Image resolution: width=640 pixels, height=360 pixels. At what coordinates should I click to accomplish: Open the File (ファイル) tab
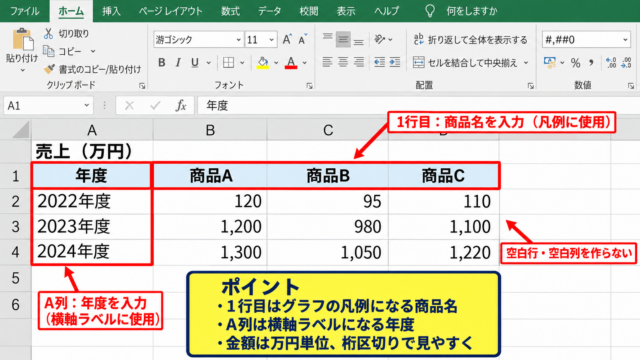coord(24,11)
